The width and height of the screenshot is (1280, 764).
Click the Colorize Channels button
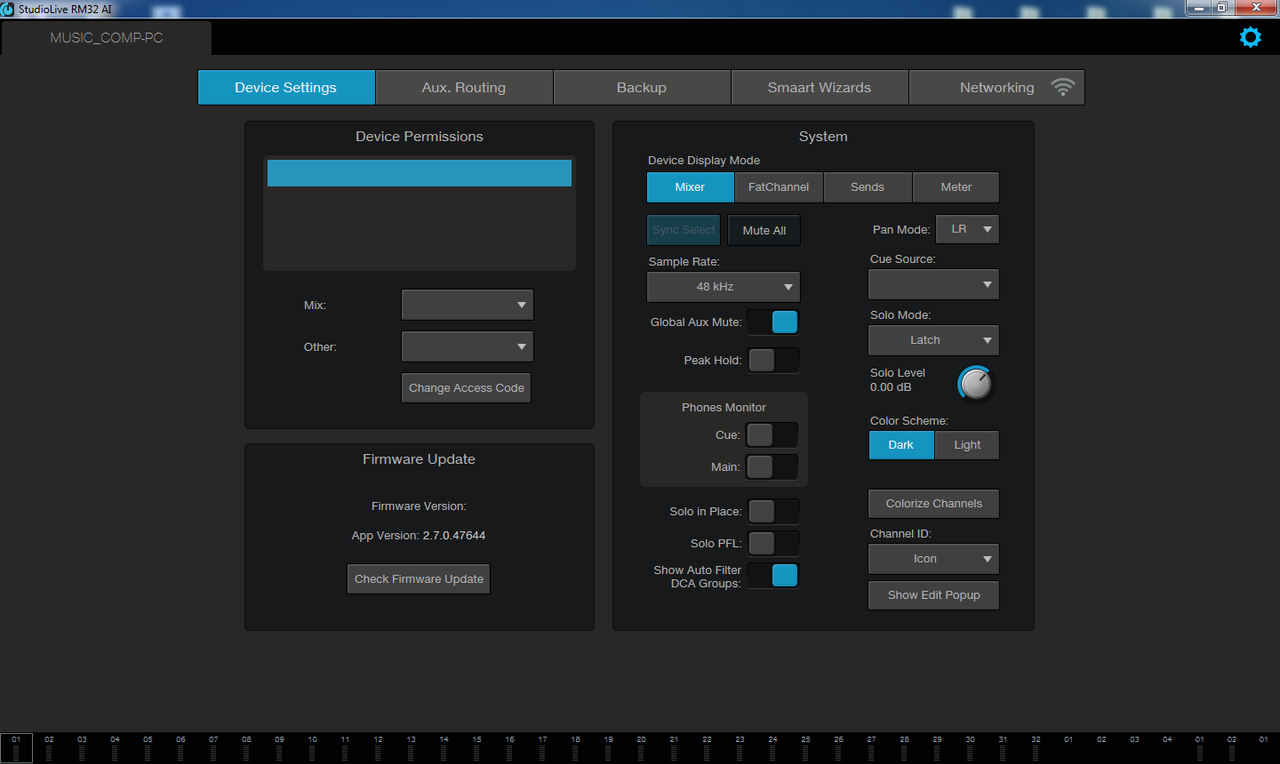[x=933, y=504]
